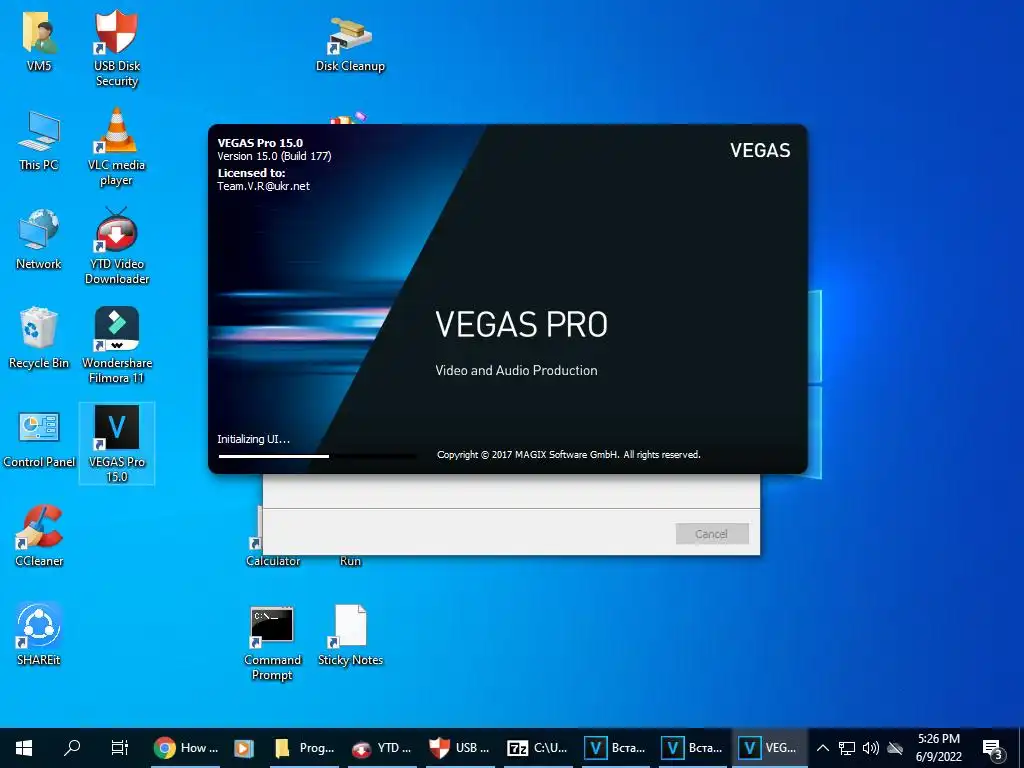Open SHAREit desktop shortcut

click(x=39, y=634)
